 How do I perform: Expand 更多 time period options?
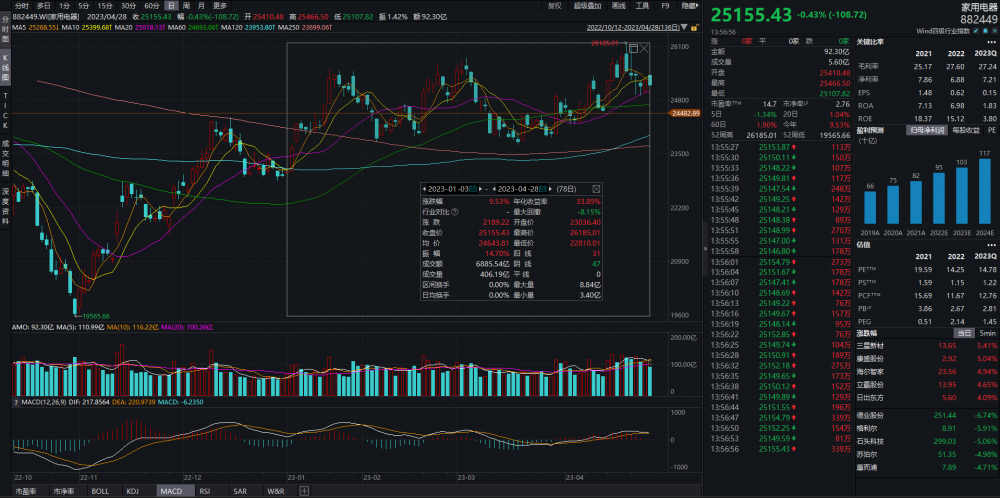220,5
